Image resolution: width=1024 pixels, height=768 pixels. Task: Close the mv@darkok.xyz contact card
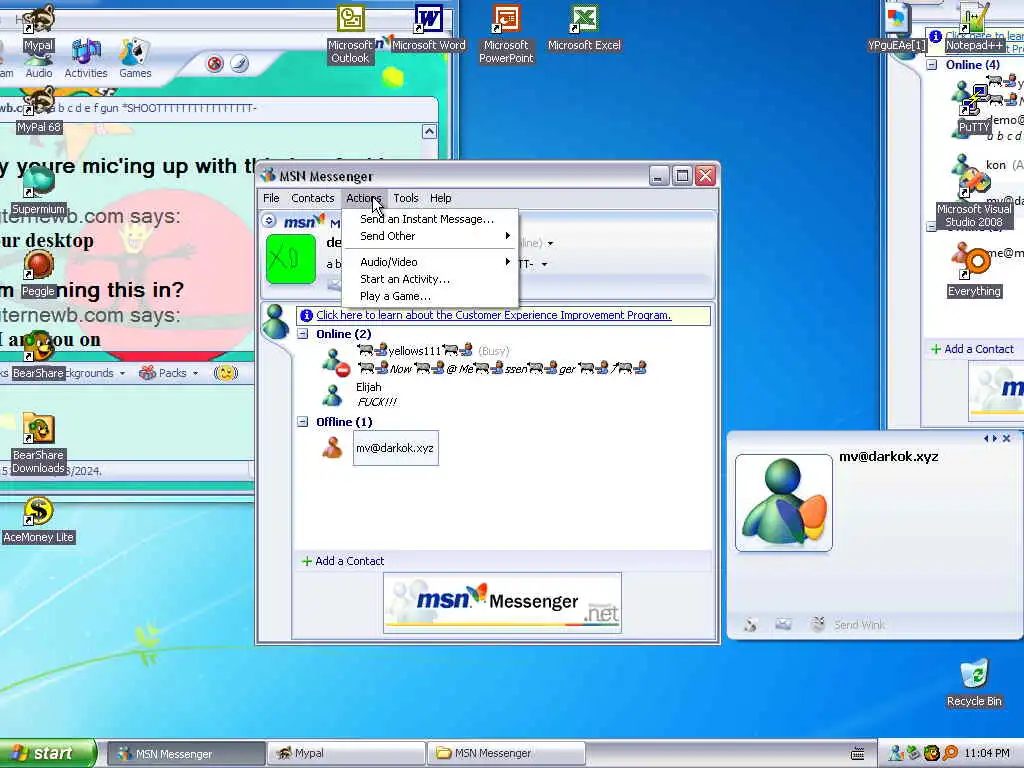pos(1006,438)
